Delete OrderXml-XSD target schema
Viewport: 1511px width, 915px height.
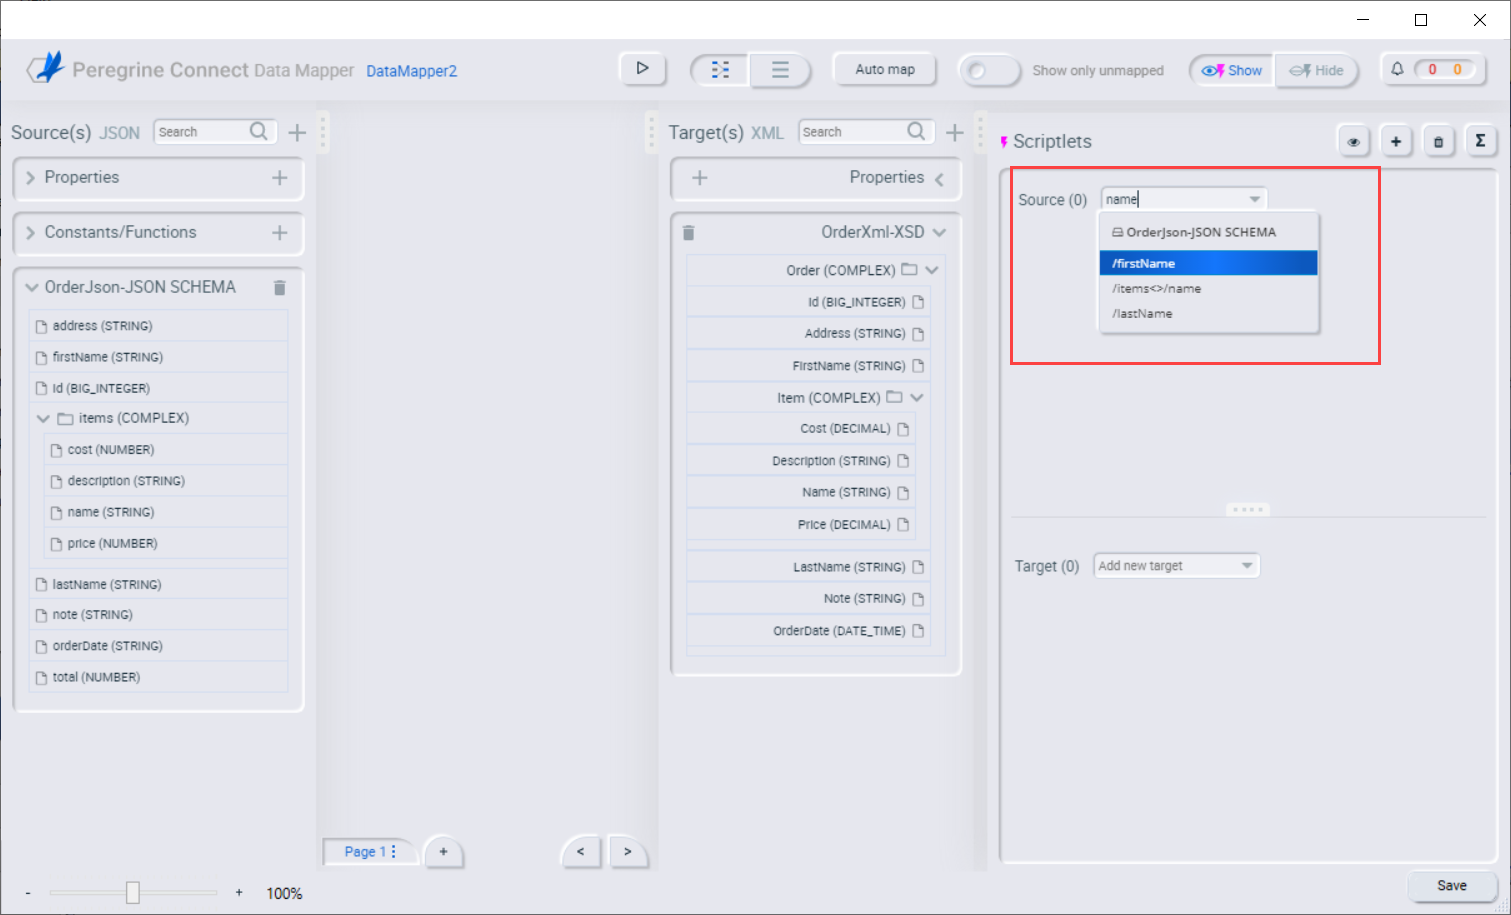coord(688,233)
